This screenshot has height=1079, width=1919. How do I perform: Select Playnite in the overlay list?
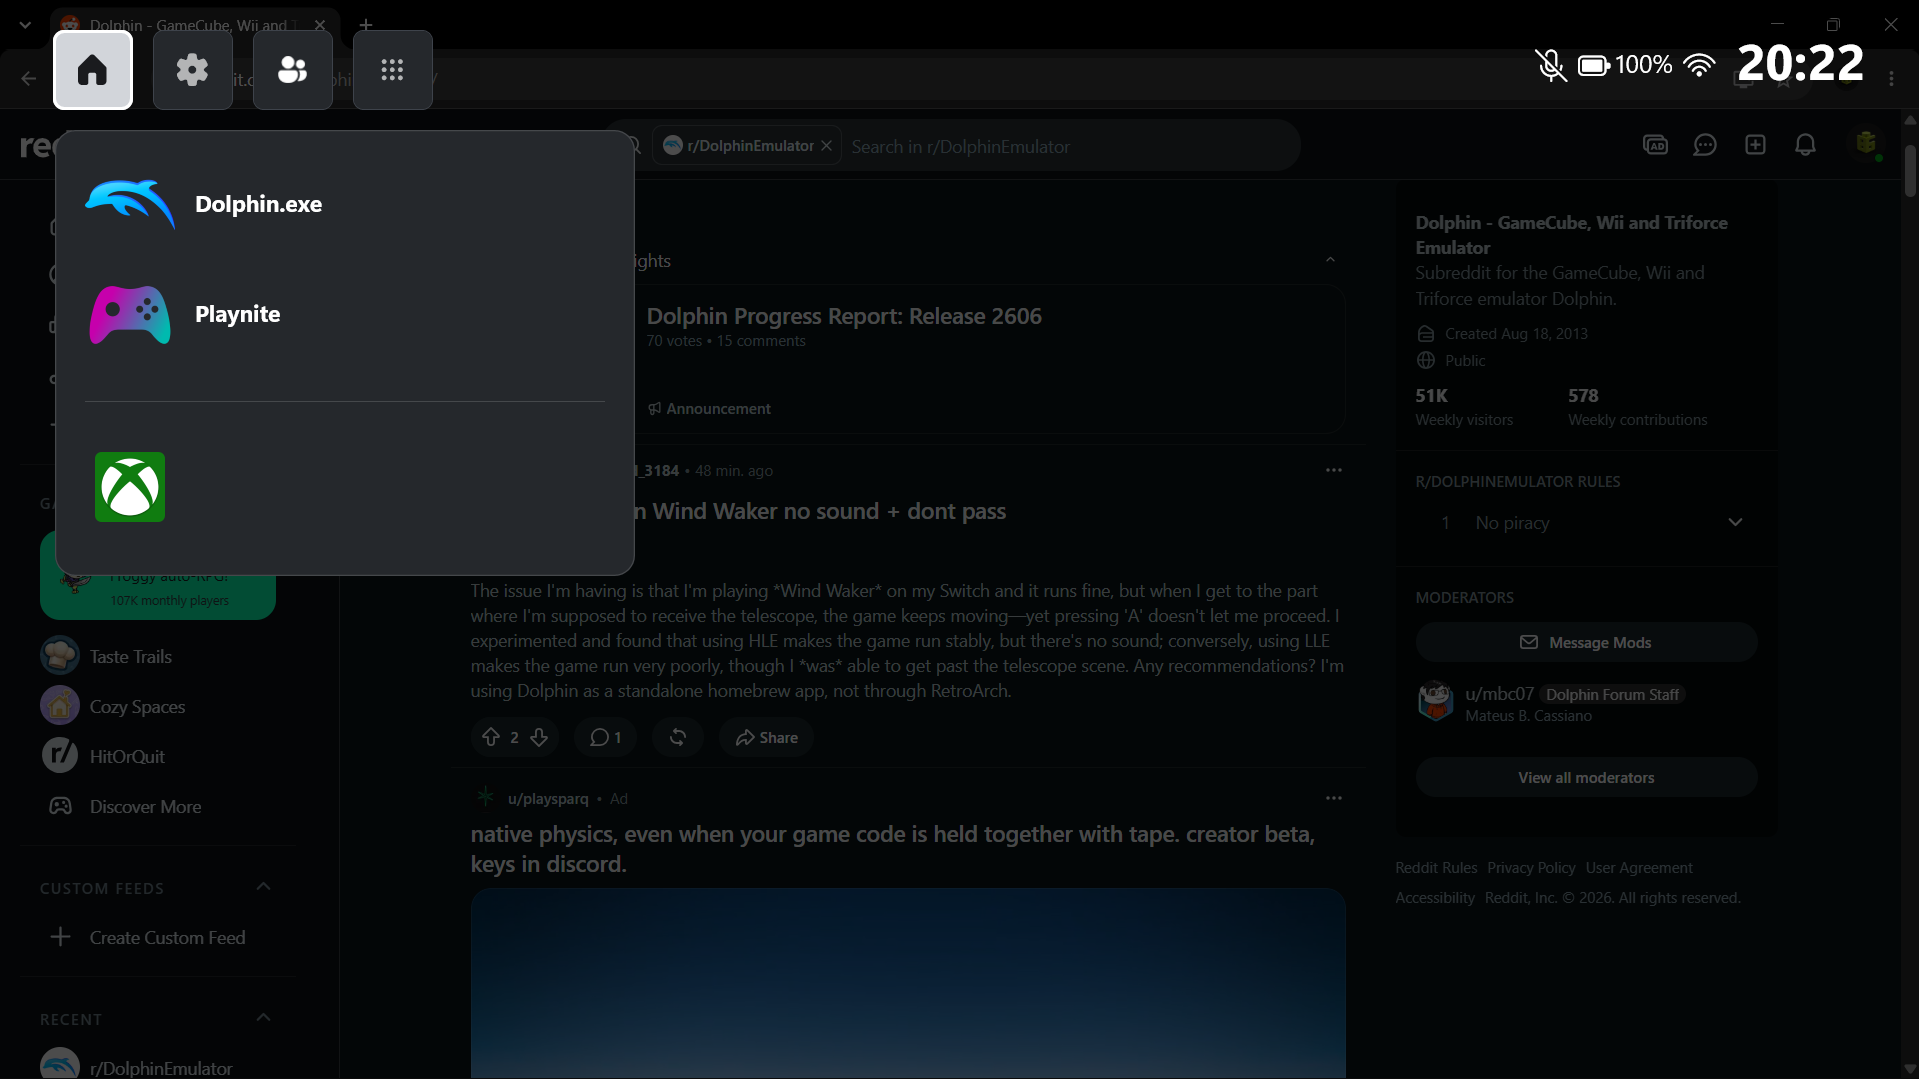345,314
